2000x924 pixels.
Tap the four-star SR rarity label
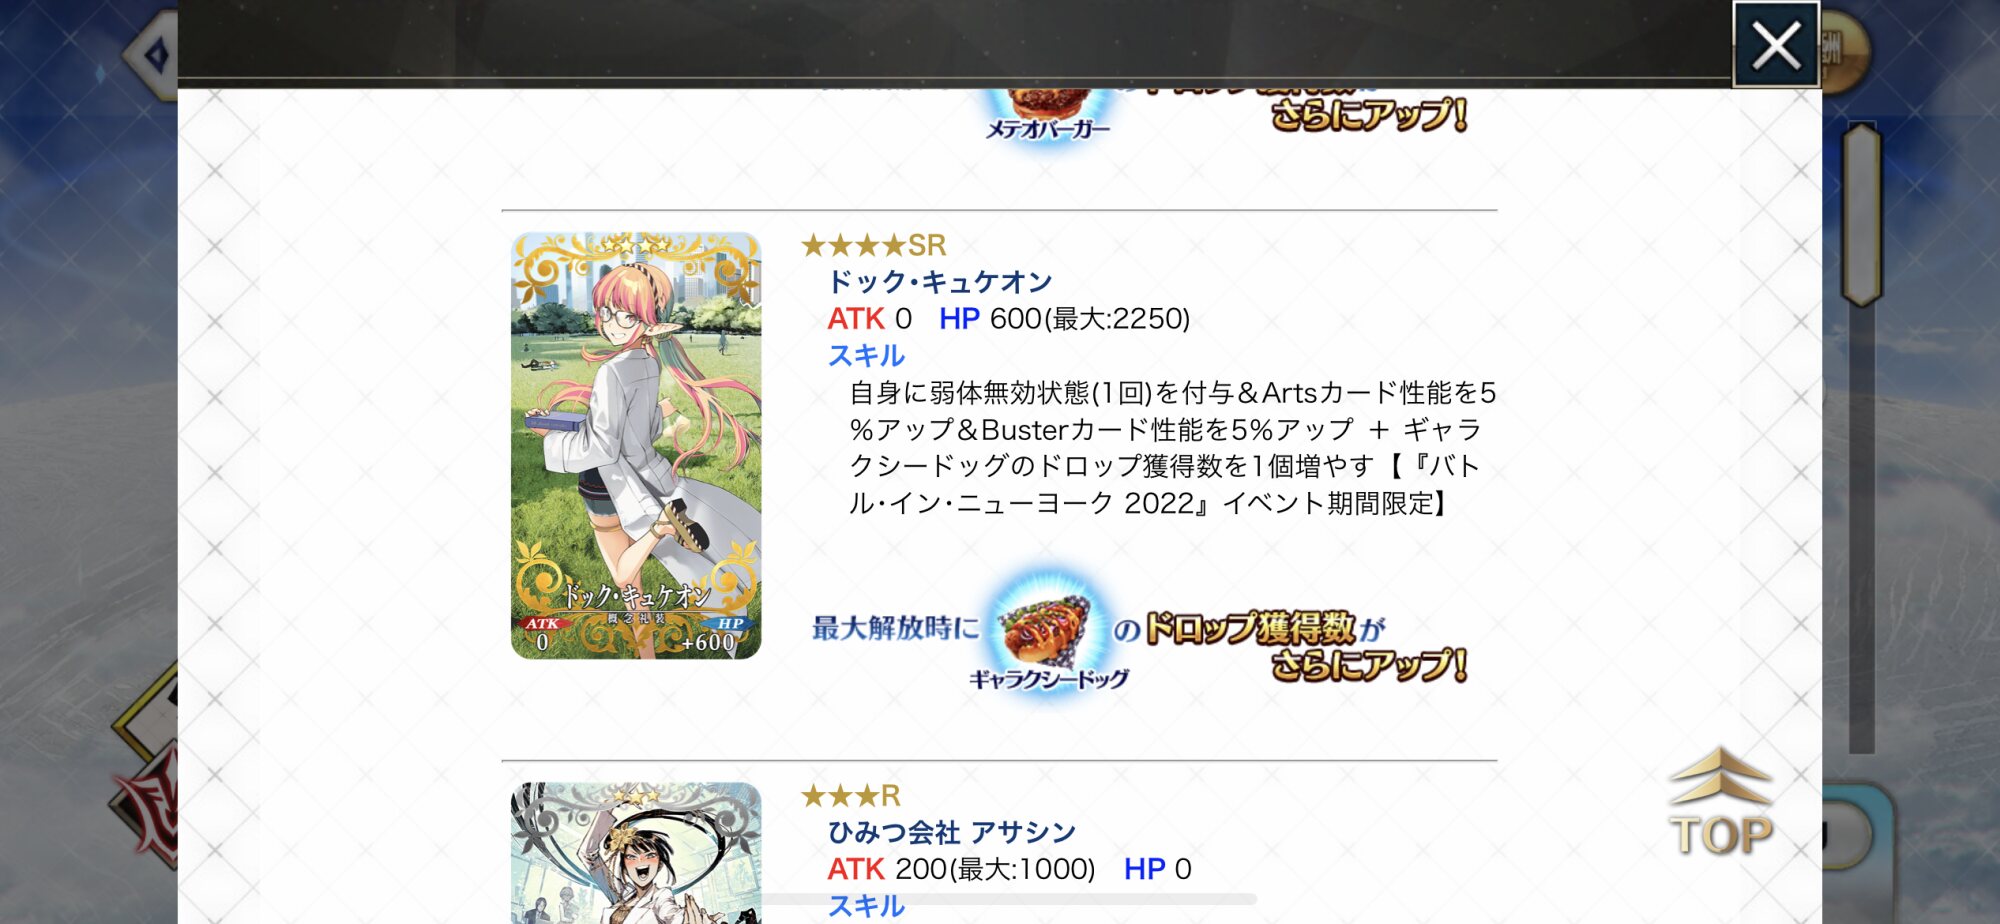[874, 245]
